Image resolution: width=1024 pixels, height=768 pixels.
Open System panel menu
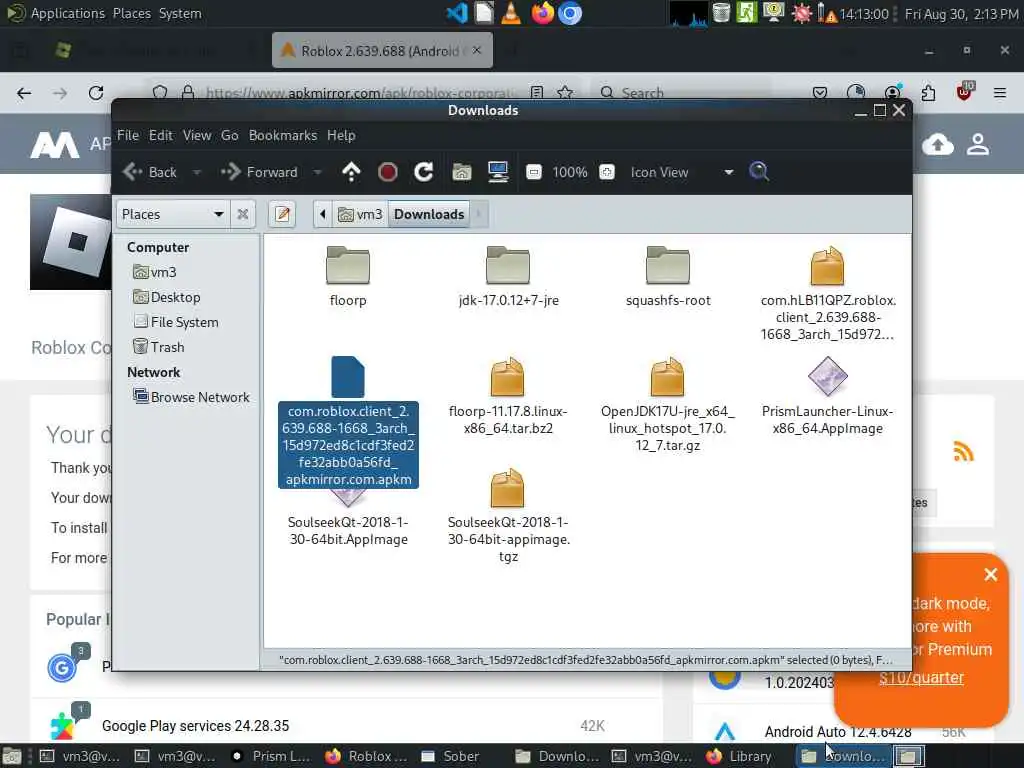point(180,13)
